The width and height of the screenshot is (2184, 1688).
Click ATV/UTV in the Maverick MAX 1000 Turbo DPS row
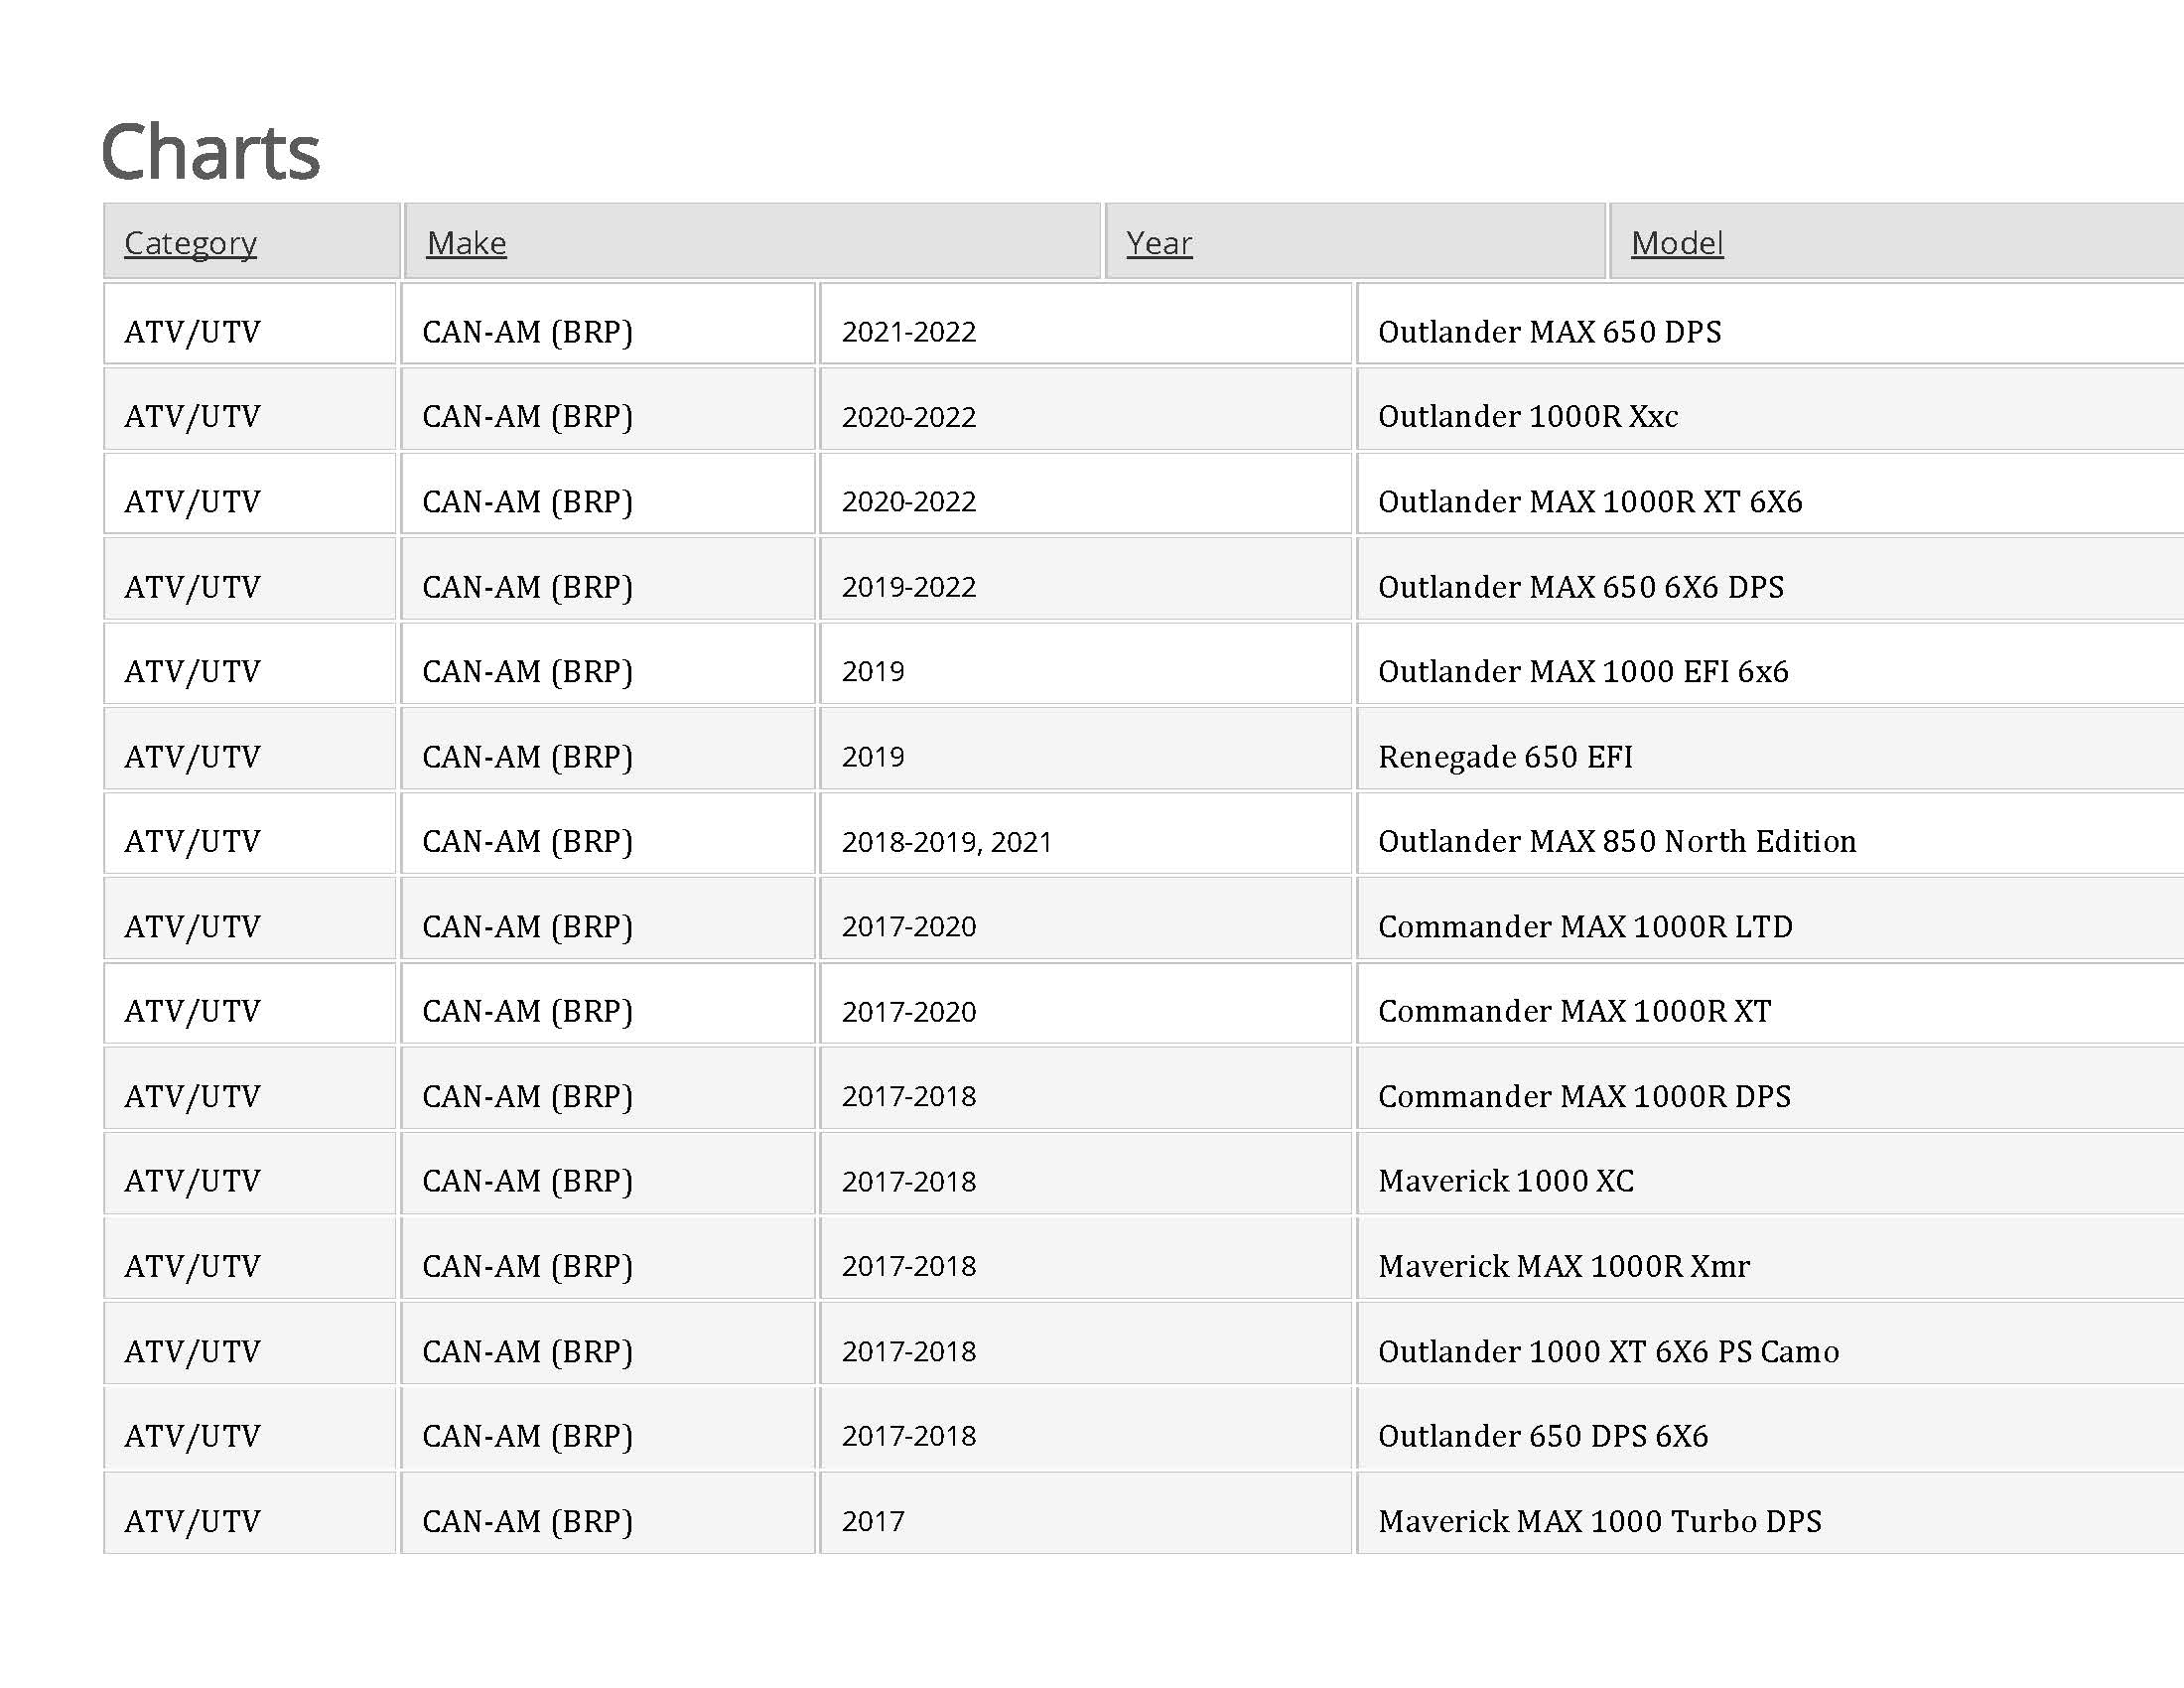point(250,1513)
